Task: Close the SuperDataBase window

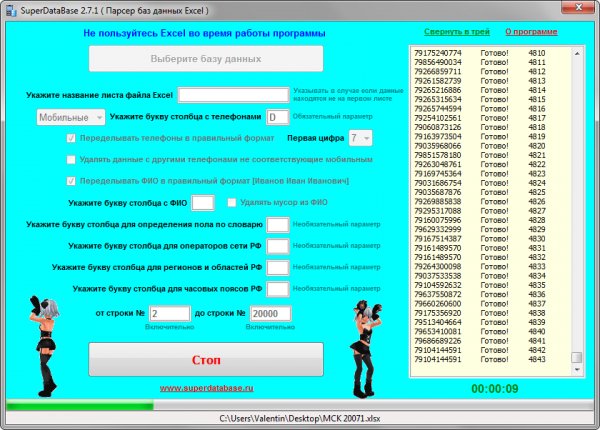Action: [578, 7]
